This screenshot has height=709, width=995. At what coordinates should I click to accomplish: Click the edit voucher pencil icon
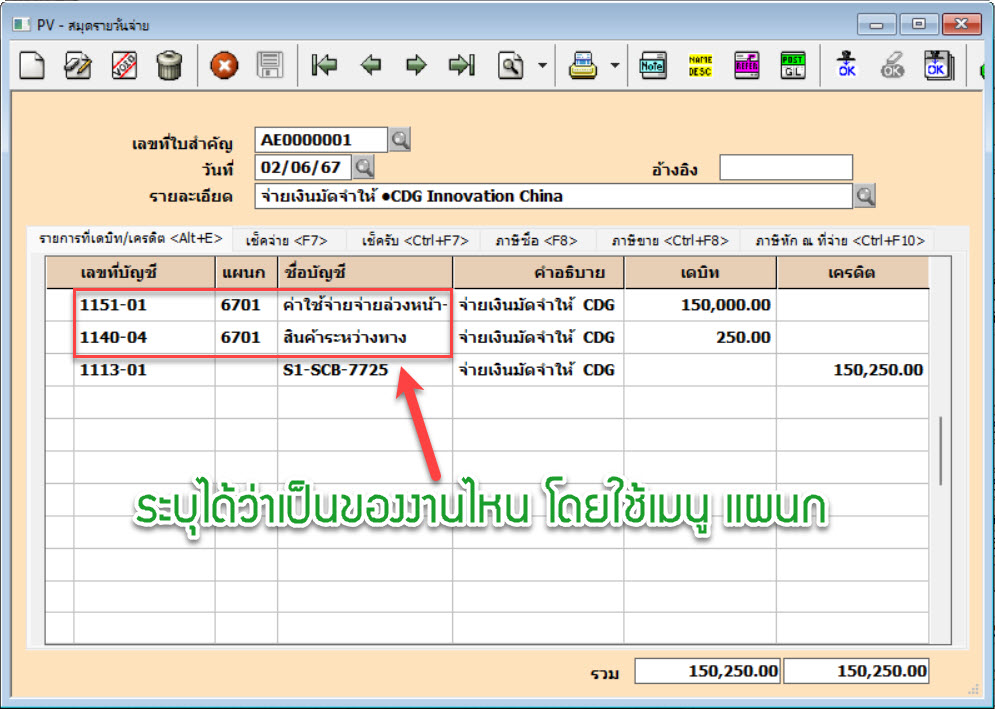[x=78, y=66]
